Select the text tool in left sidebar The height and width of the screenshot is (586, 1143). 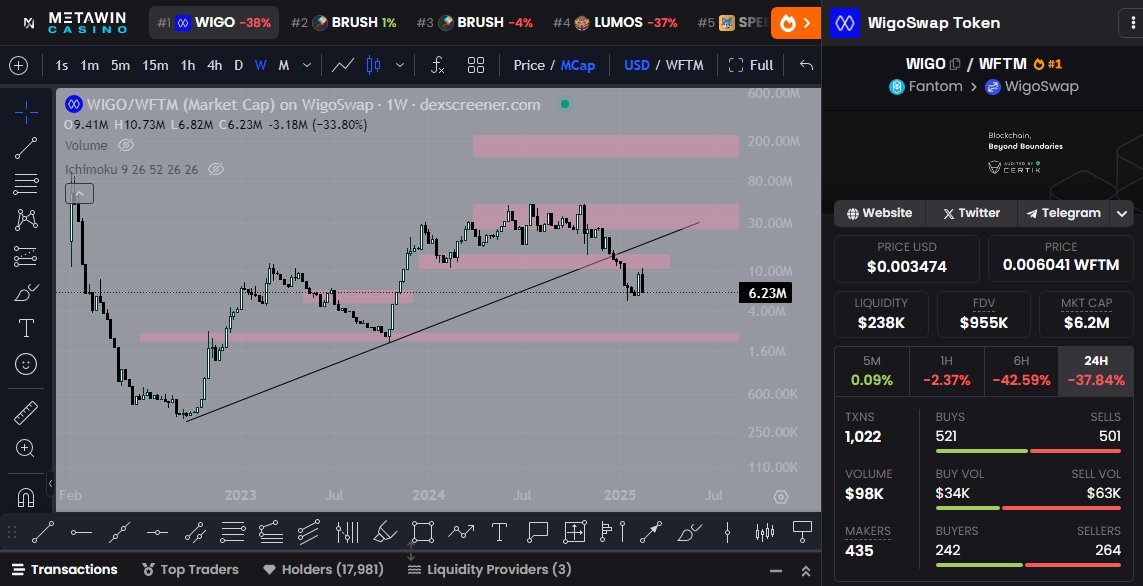point(26,328)
